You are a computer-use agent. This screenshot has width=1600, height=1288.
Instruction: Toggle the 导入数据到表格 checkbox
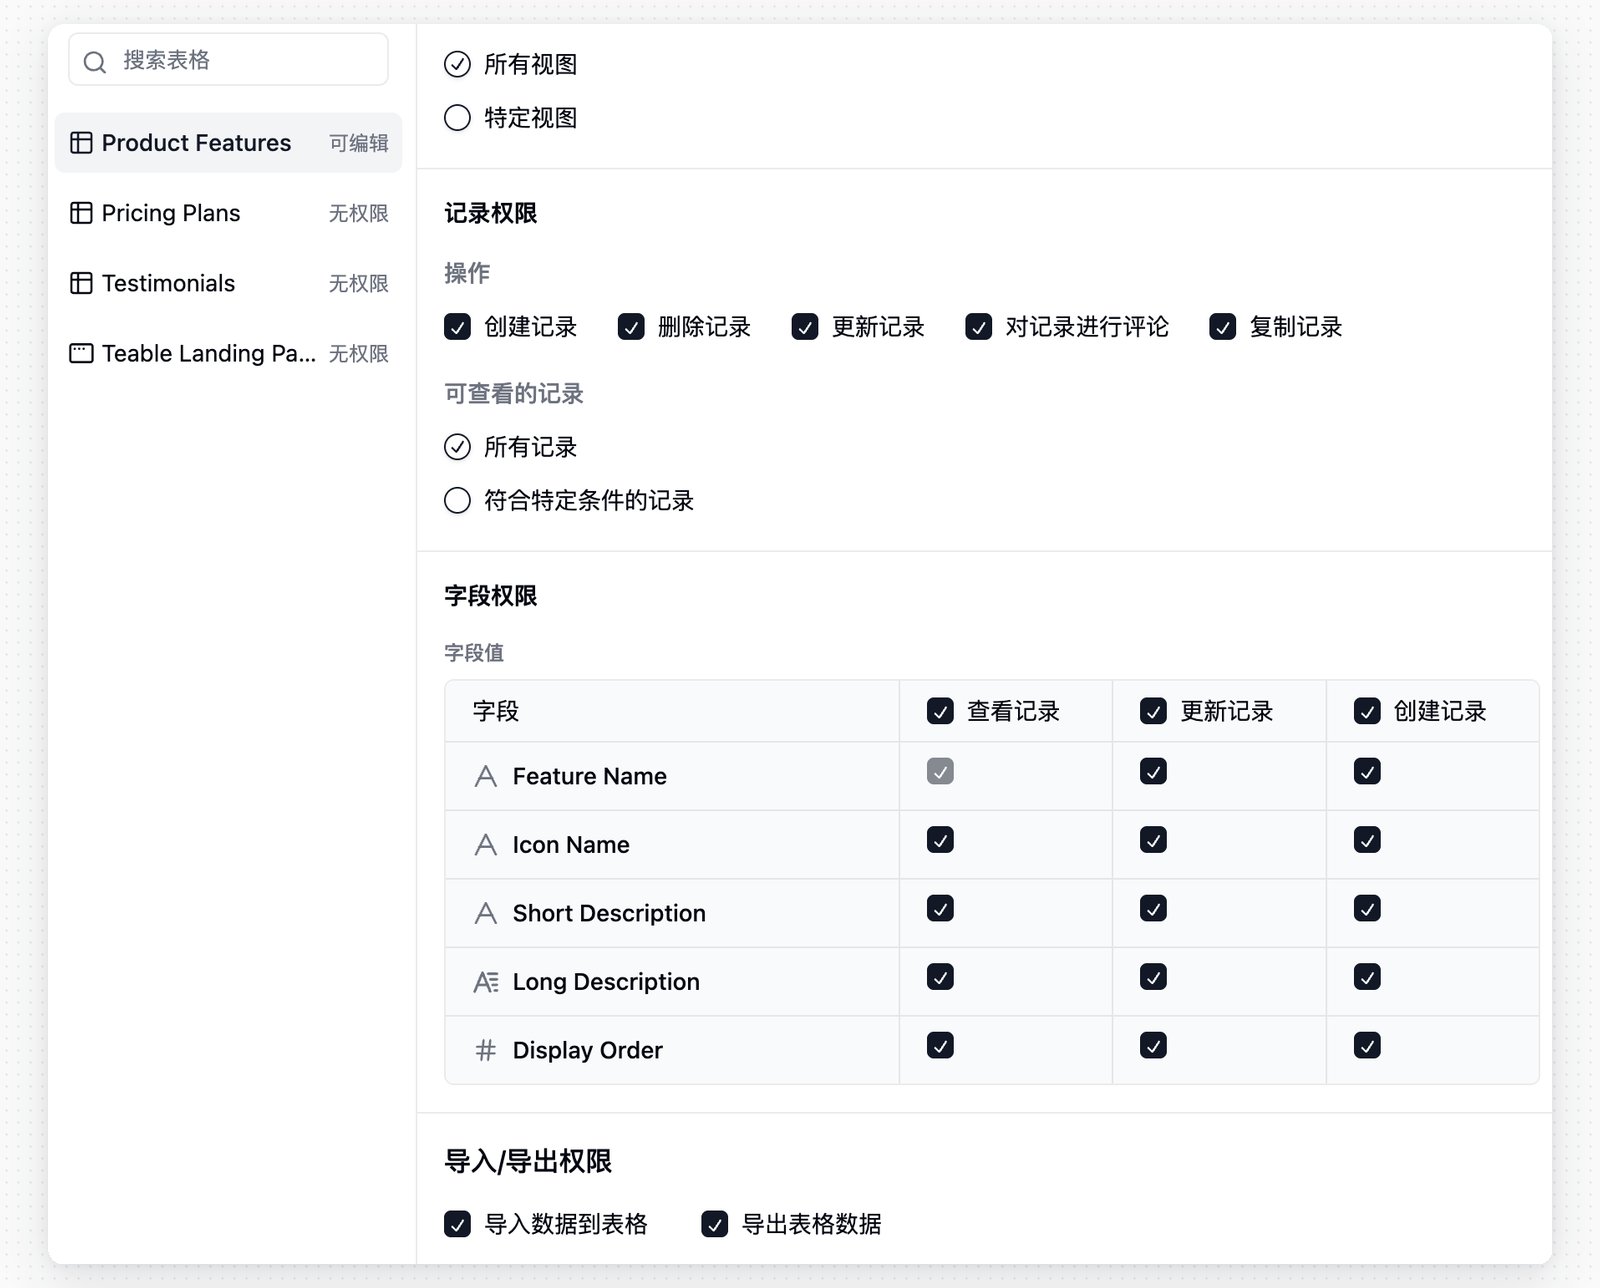457,1224
